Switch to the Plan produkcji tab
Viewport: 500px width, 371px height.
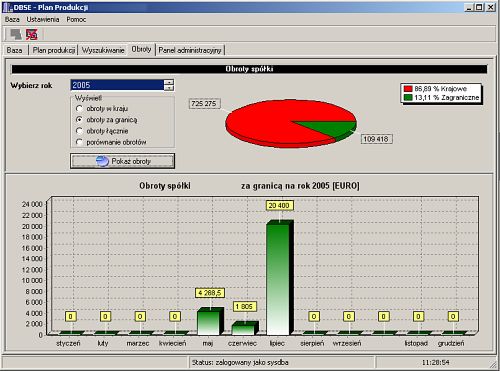tap(54, 50)
